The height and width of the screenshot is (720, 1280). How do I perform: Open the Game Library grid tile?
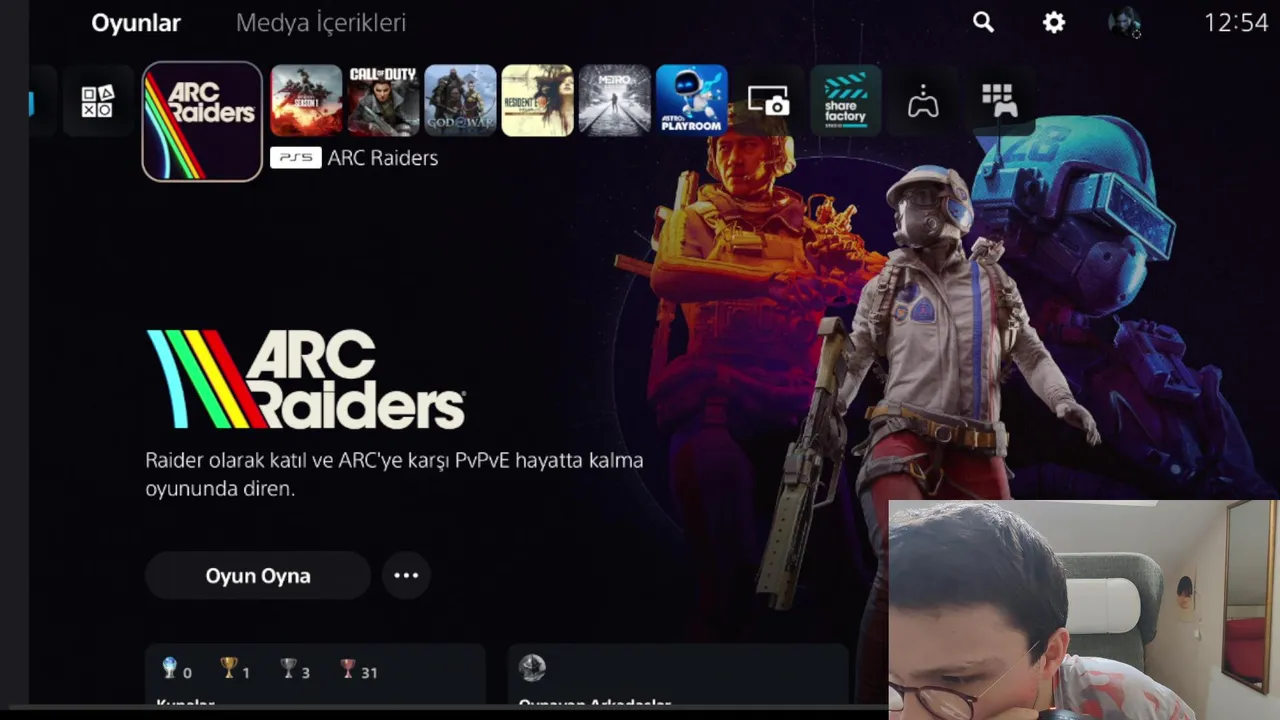(999, 101)
